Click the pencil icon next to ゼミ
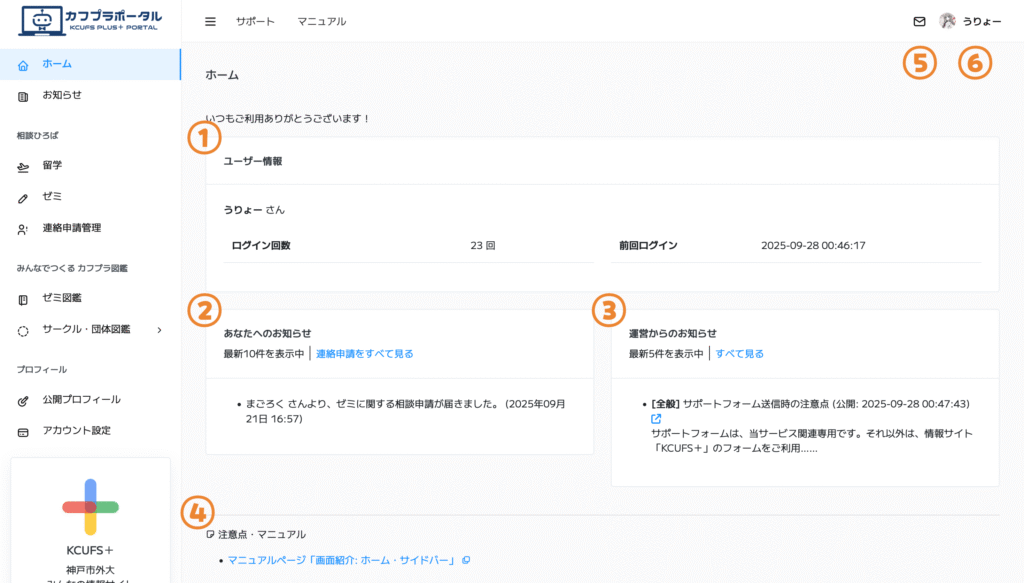The height and width of the screenshot is (583, 1024). 24,197
